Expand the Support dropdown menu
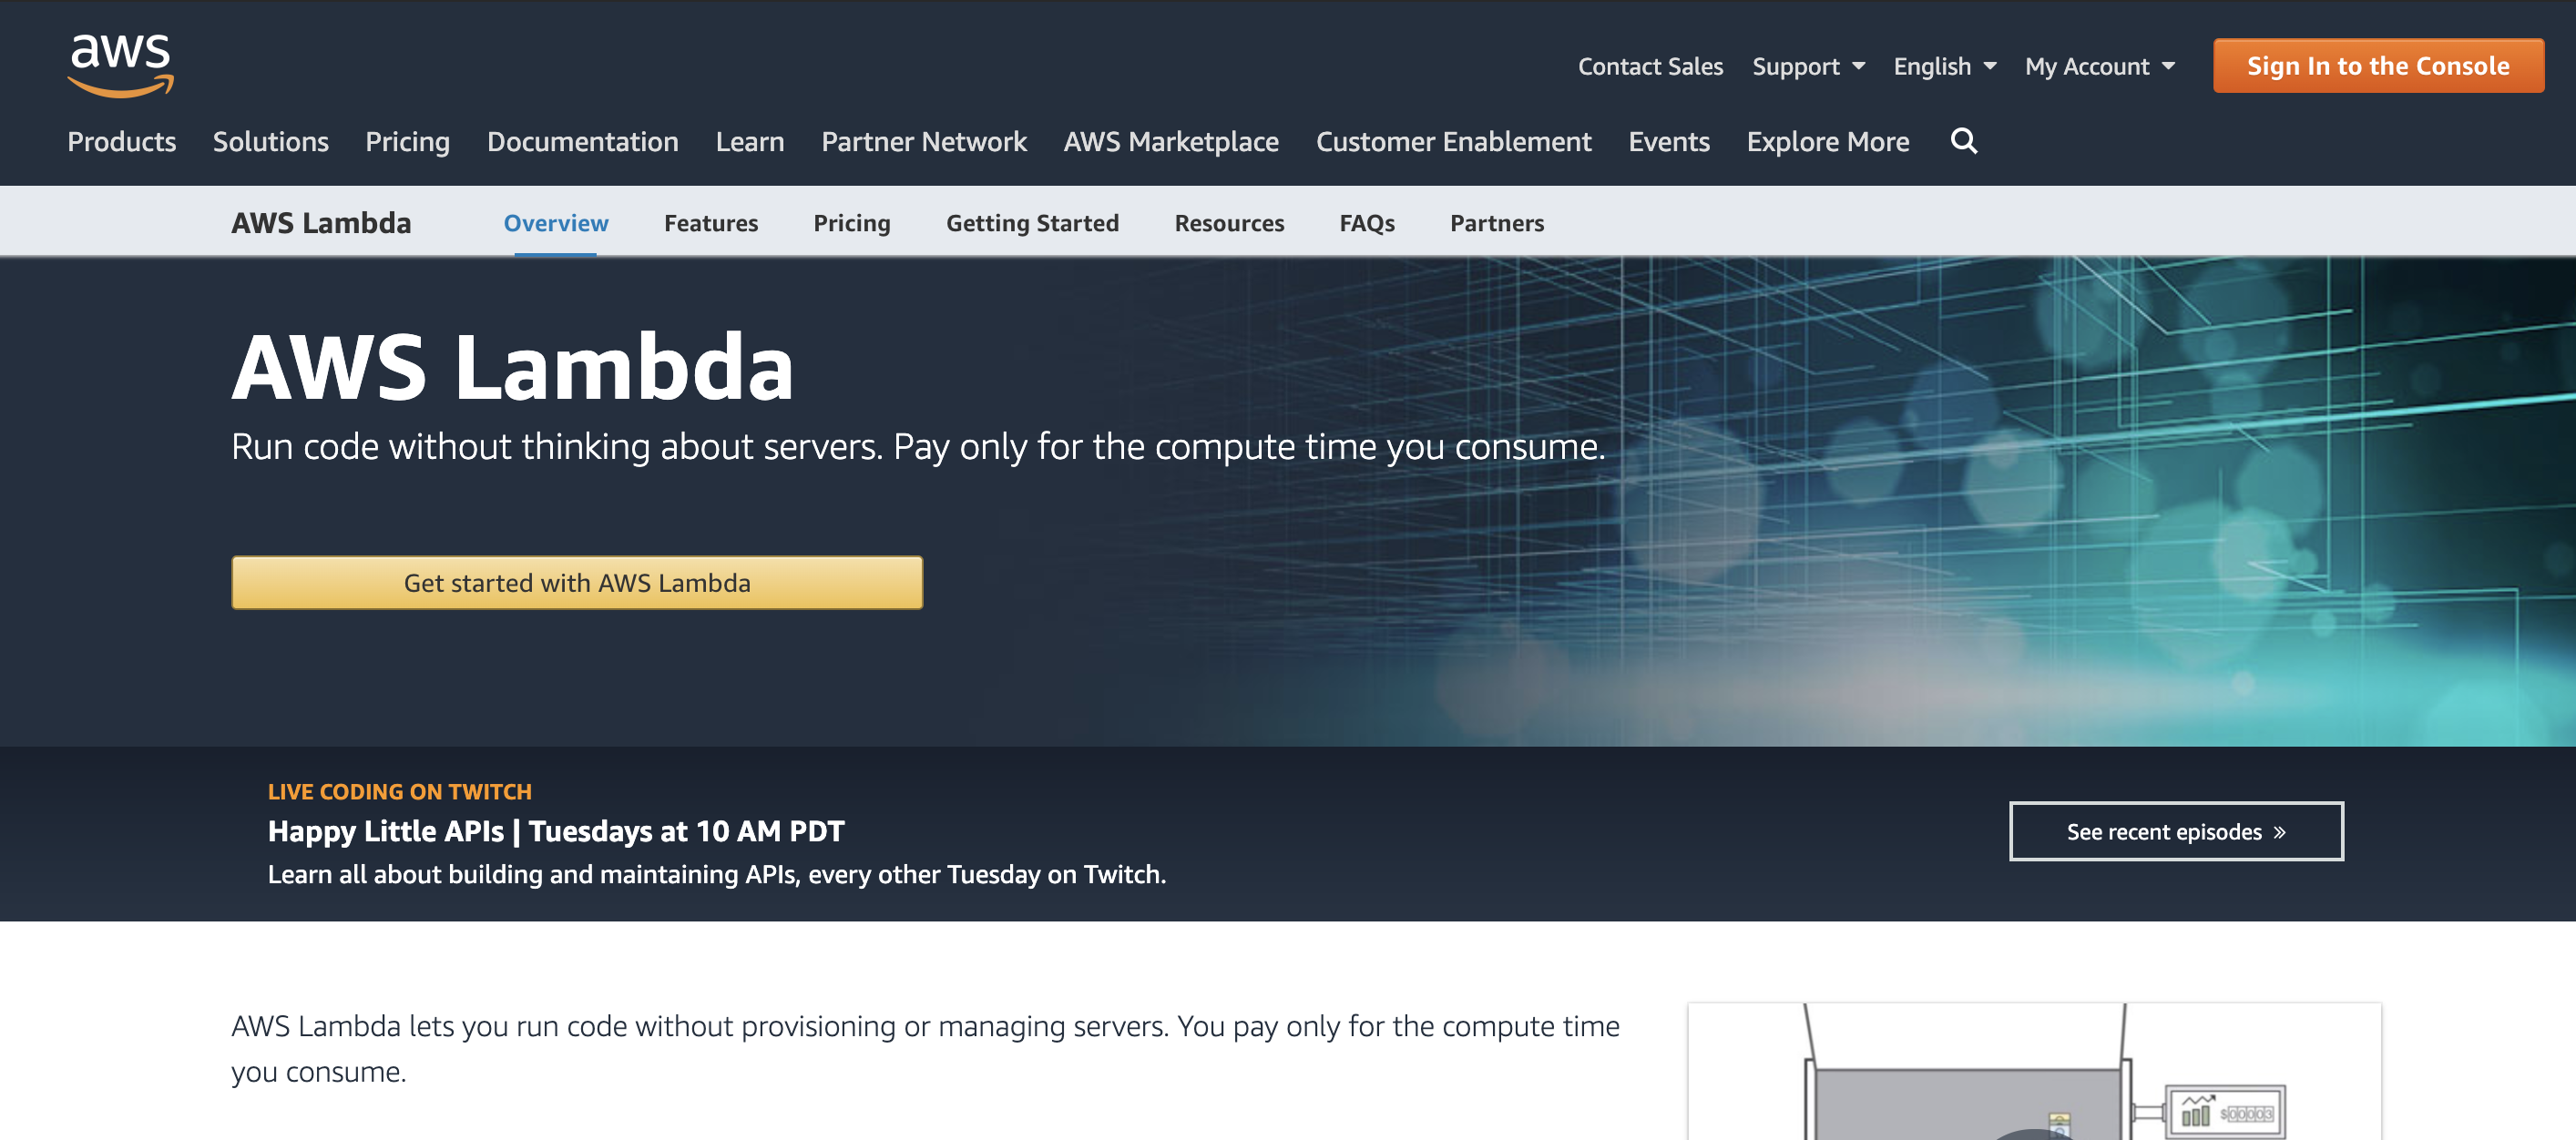 pyautogui.click(x=1805, y=66)
